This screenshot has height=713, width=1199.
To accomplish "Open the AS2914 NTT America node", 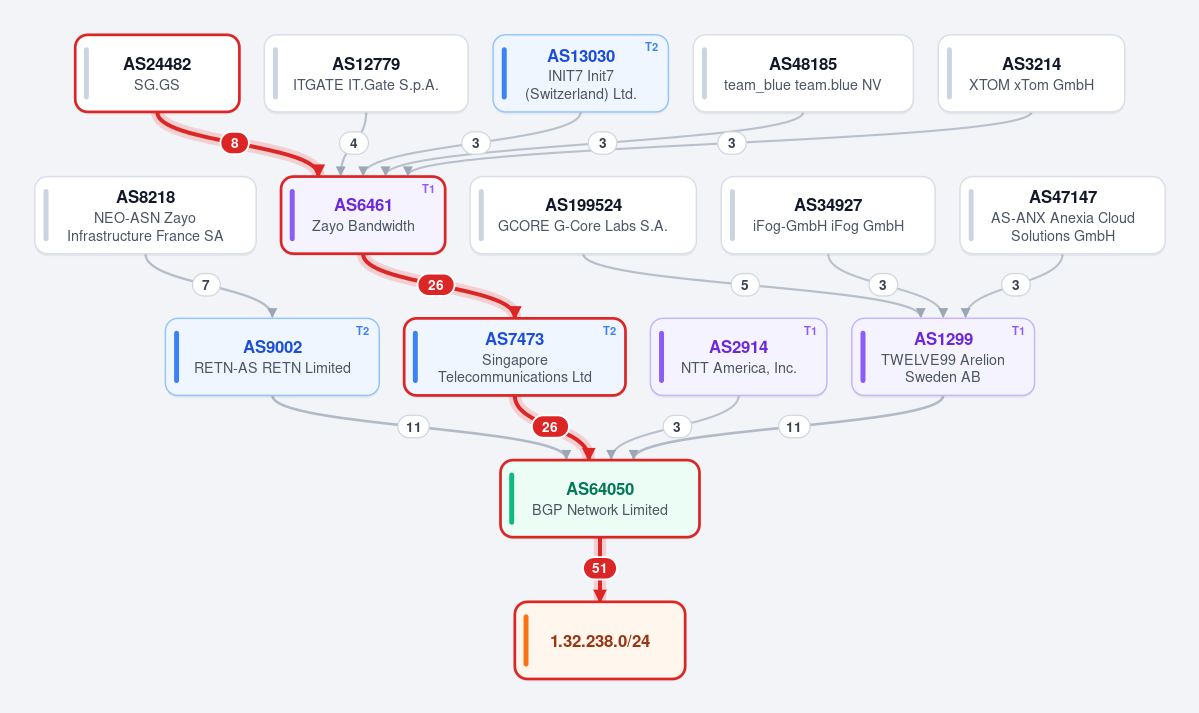I will 739,357.
